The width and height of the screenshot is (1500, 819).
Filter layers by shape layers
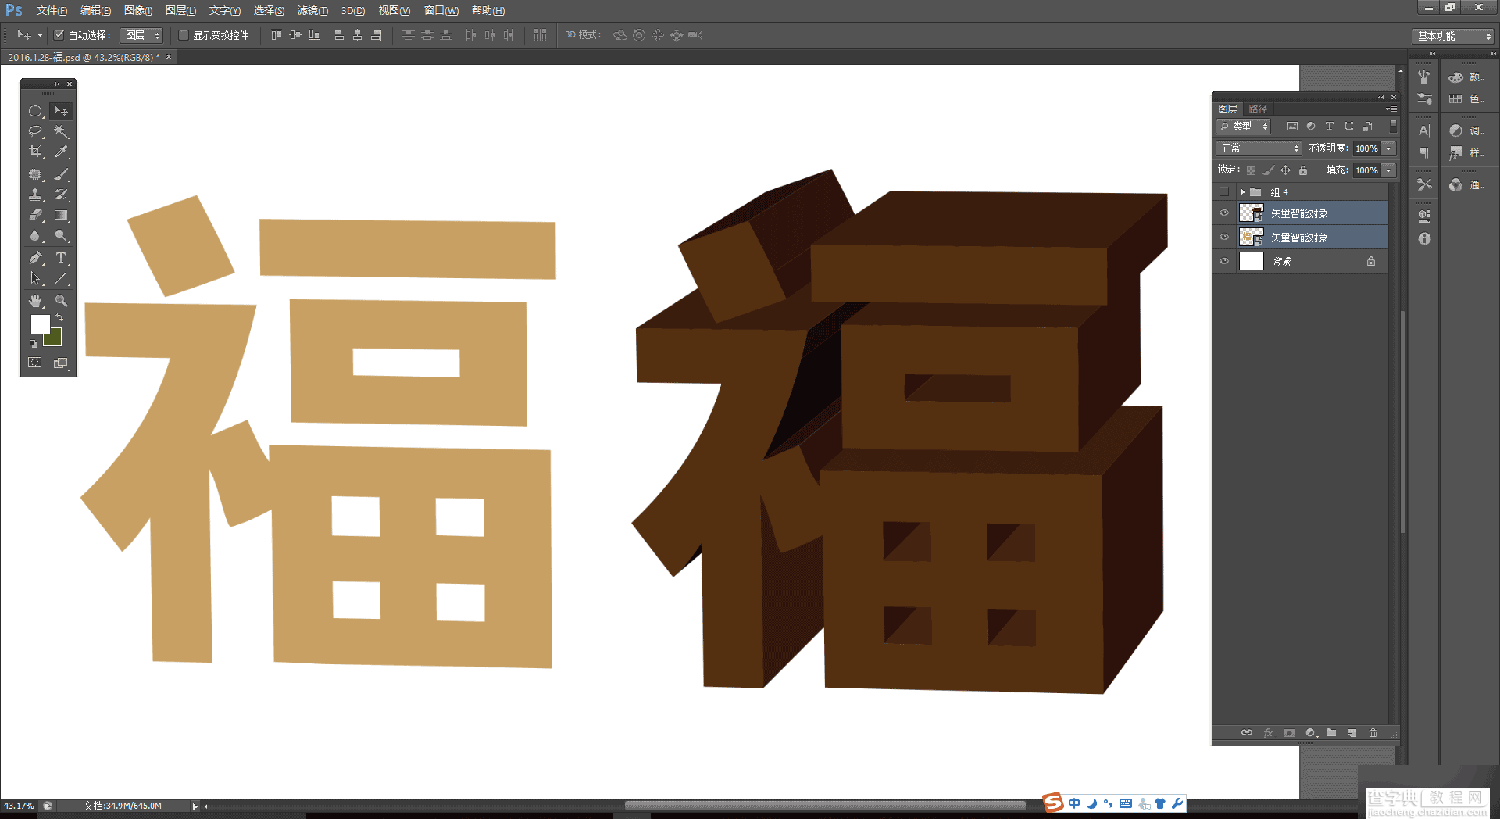click(x=1348, y=126)
